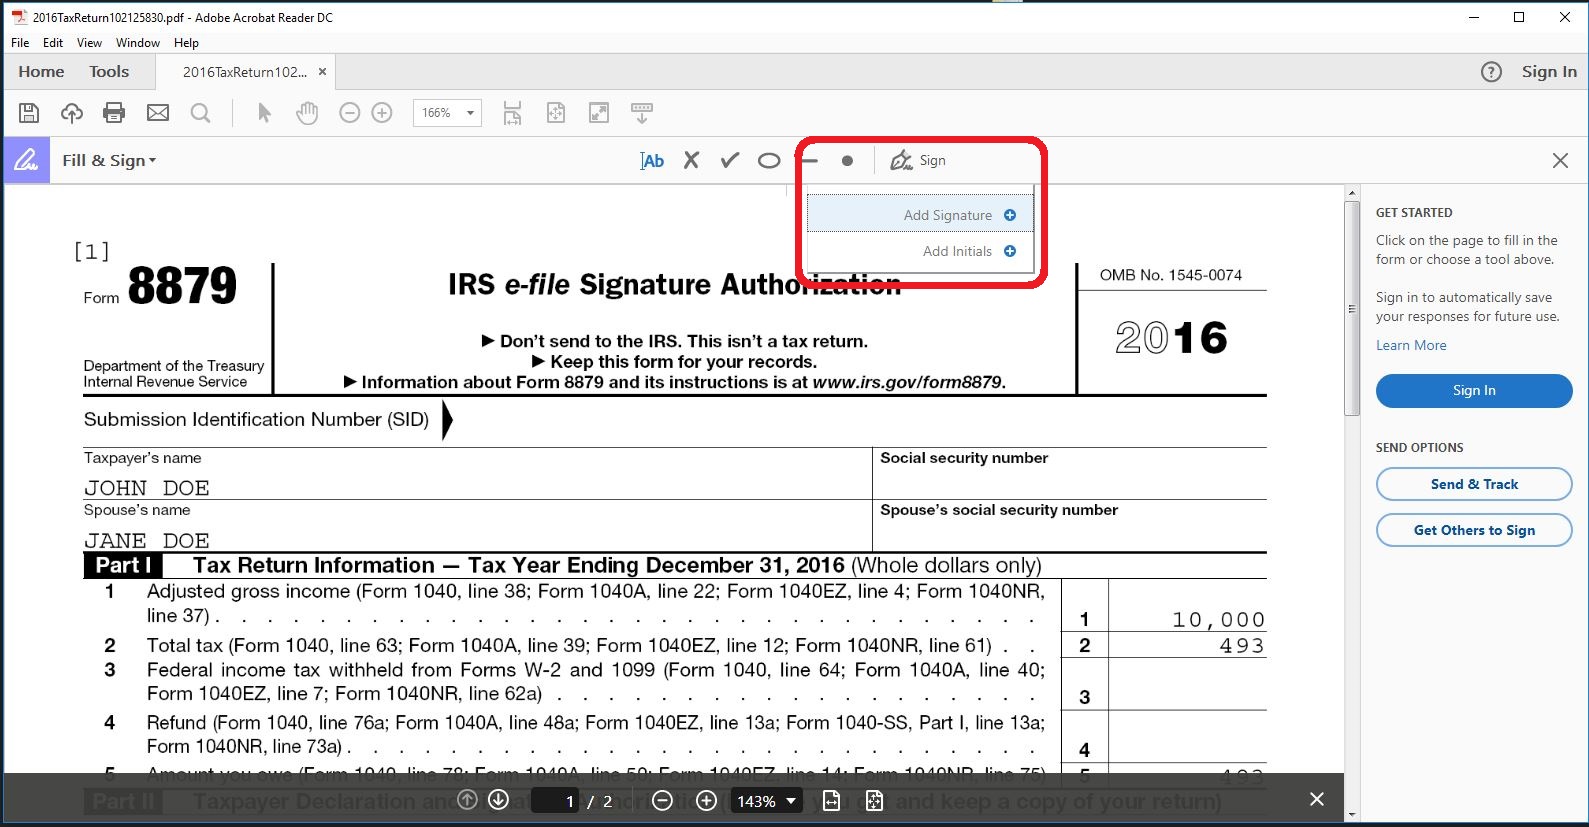
Task: Zoom in with the top toolbar plus icon
Action: click(x=382, y=113)
